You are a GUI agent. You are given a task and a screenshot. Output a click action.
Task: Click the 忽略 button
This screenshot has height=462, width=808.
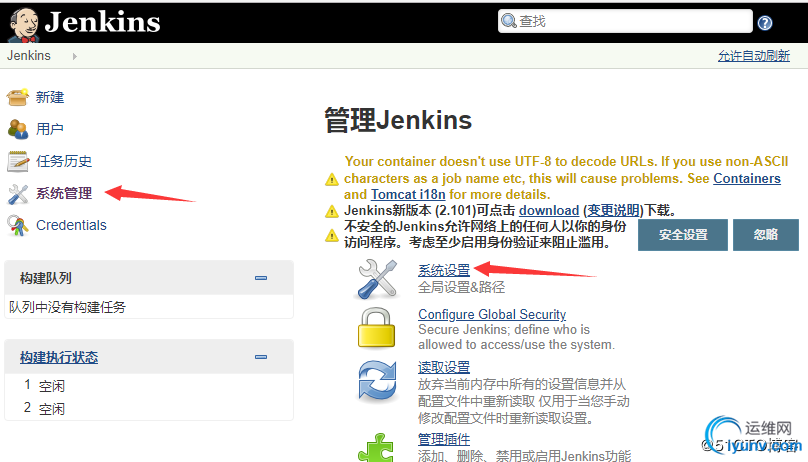coord(766,235)
